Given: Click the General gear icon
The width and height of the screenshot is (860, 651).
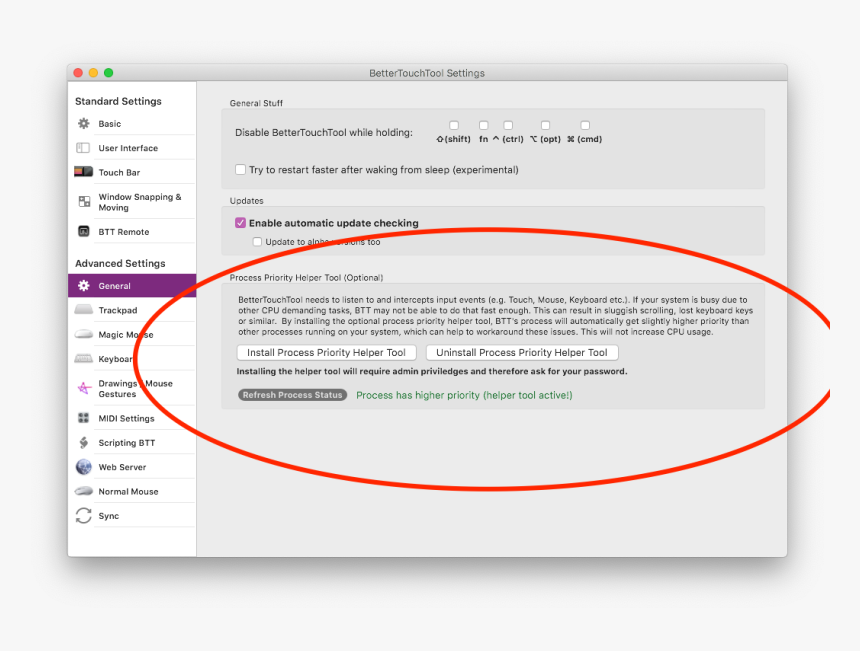Looking at the screenshot, I should tap(83, 285).
